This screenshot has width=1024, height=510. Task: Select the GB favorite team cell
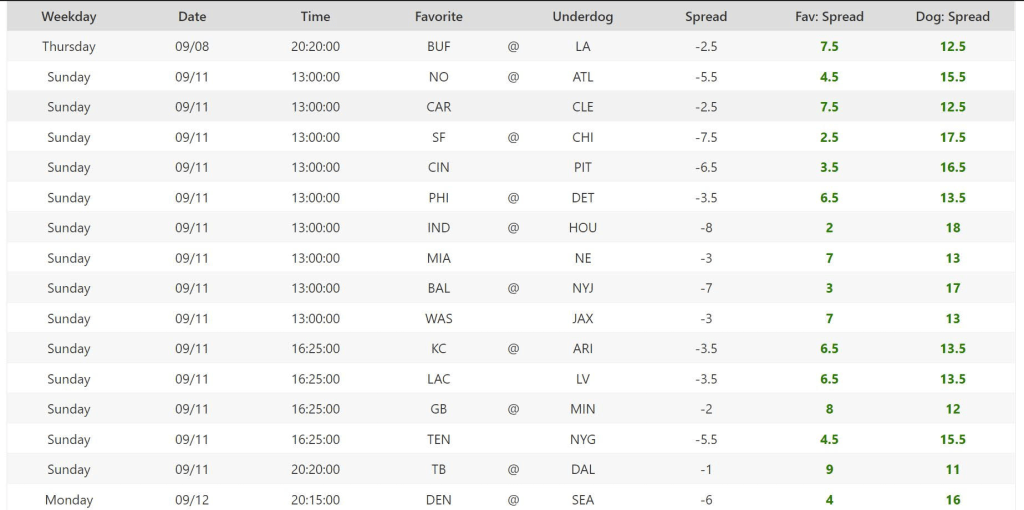tap(438, 409)
